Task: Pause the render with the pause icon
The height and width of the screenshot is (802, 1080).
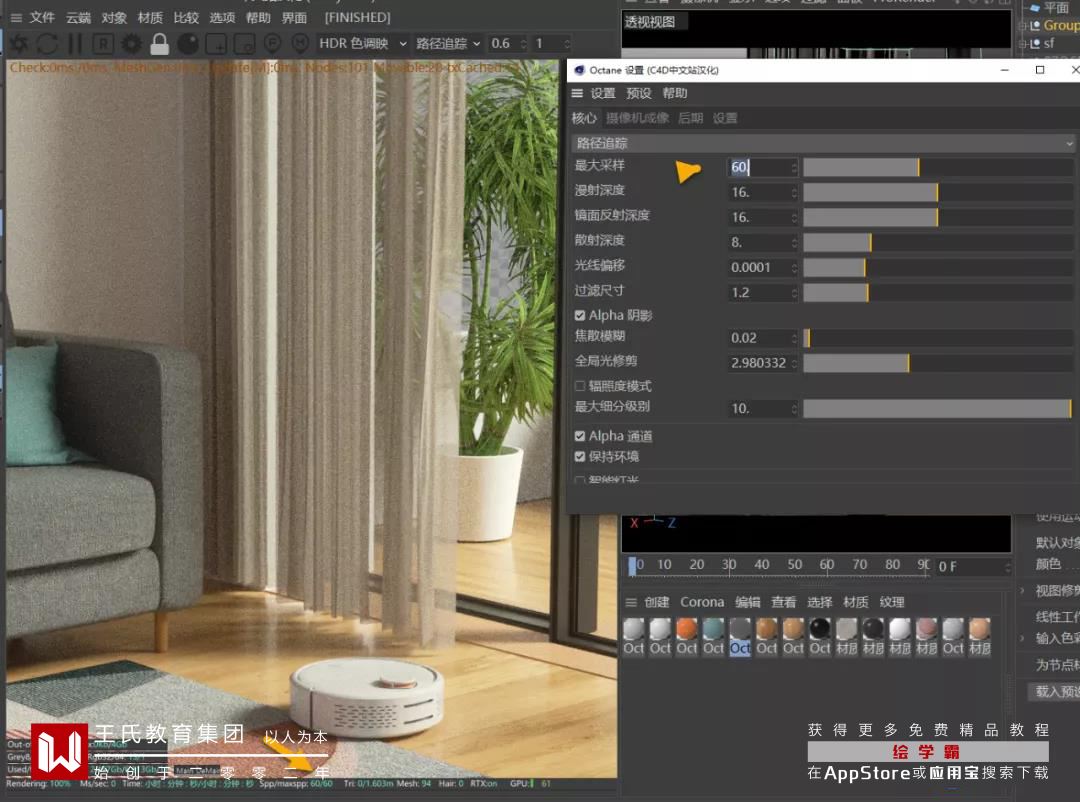Action: click(75, 43)
